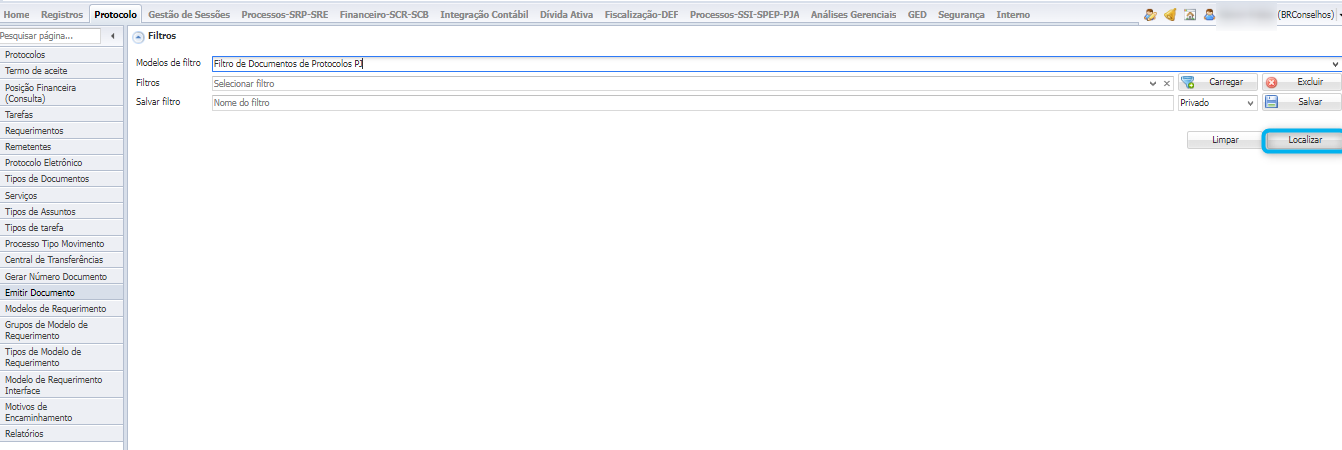1342x450 pixels.
Task: Collapse the sidebar with the left arrow
Action: click(x=113, y=36)
